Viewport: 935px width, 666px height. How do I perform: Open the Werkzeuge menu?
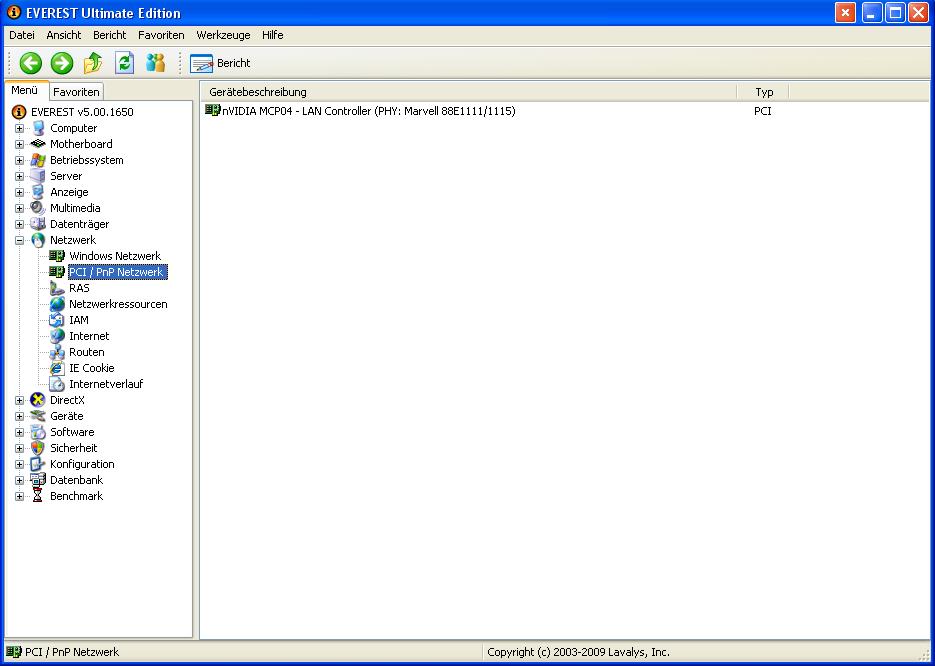[224, 35]
